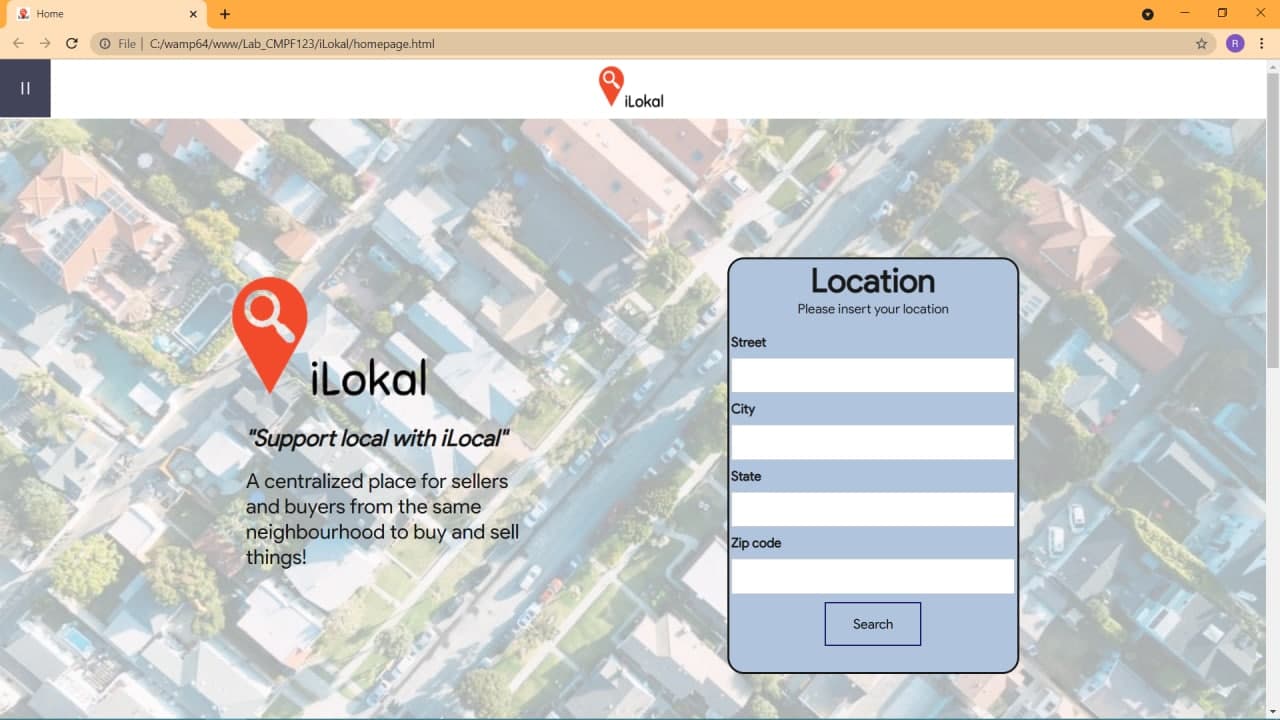Screen dimensions: 1280x720
Task: Click the State input field
Action: pos(872,509)
